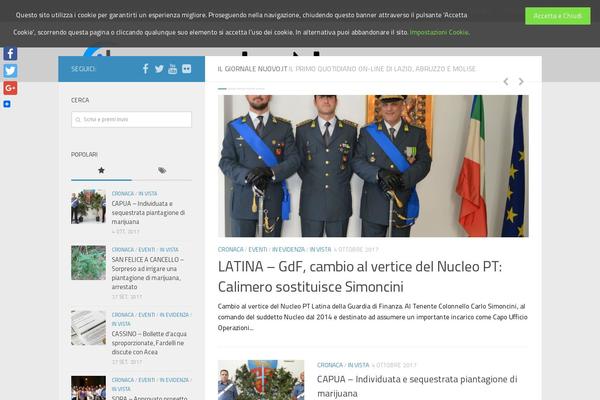The width and height of the screenshot is (600, 400).
Task: Open LATINA GdF headline article
Action: point(360,276)
